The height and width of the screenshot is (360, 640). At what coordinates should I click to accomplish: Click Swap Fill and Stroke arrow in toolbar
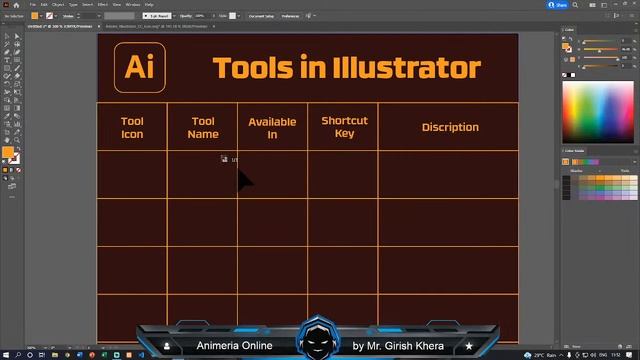pyautogui.click(x=18, y=148)
